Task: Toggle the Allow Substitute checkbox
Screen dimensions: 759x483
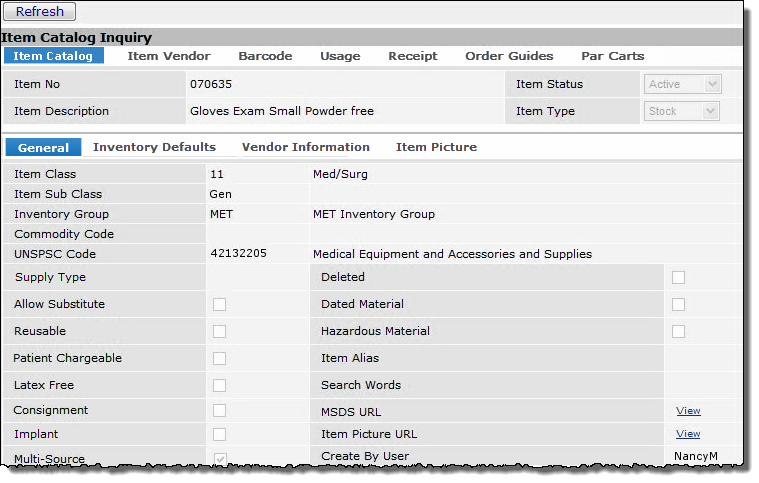Action: [219, 305]
